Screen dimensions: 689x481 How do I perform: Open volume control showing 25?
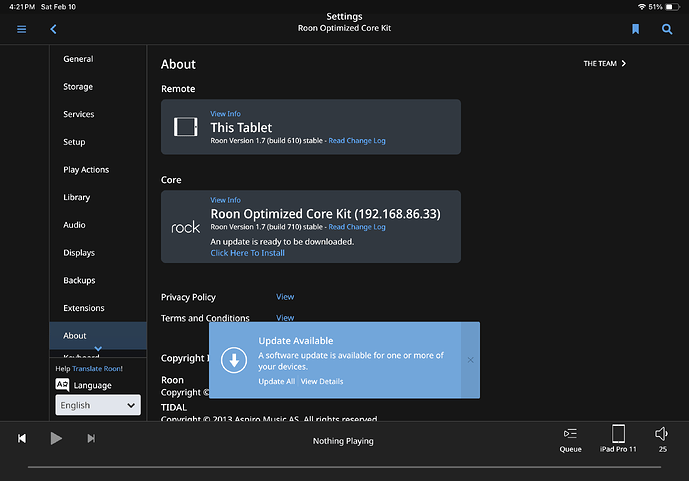pos(662,439)
